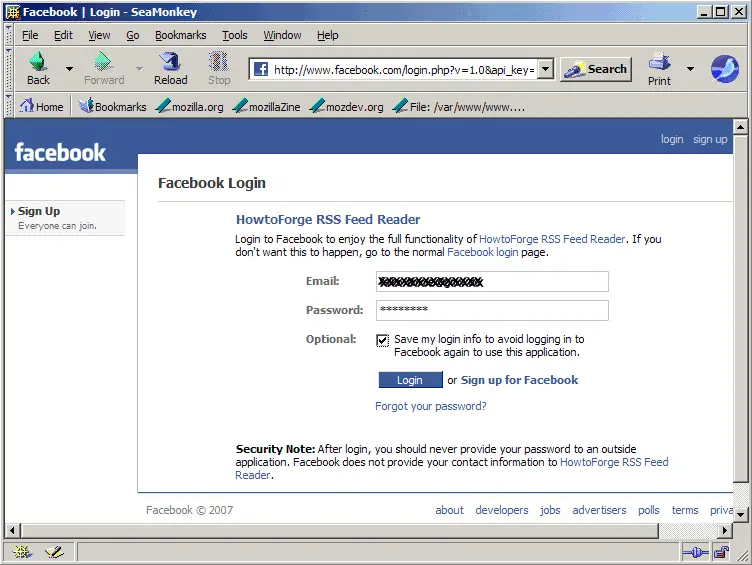Open the Forward history dropdown arrow
This screenshot has height=565, width=752.
tap(139, 69)
